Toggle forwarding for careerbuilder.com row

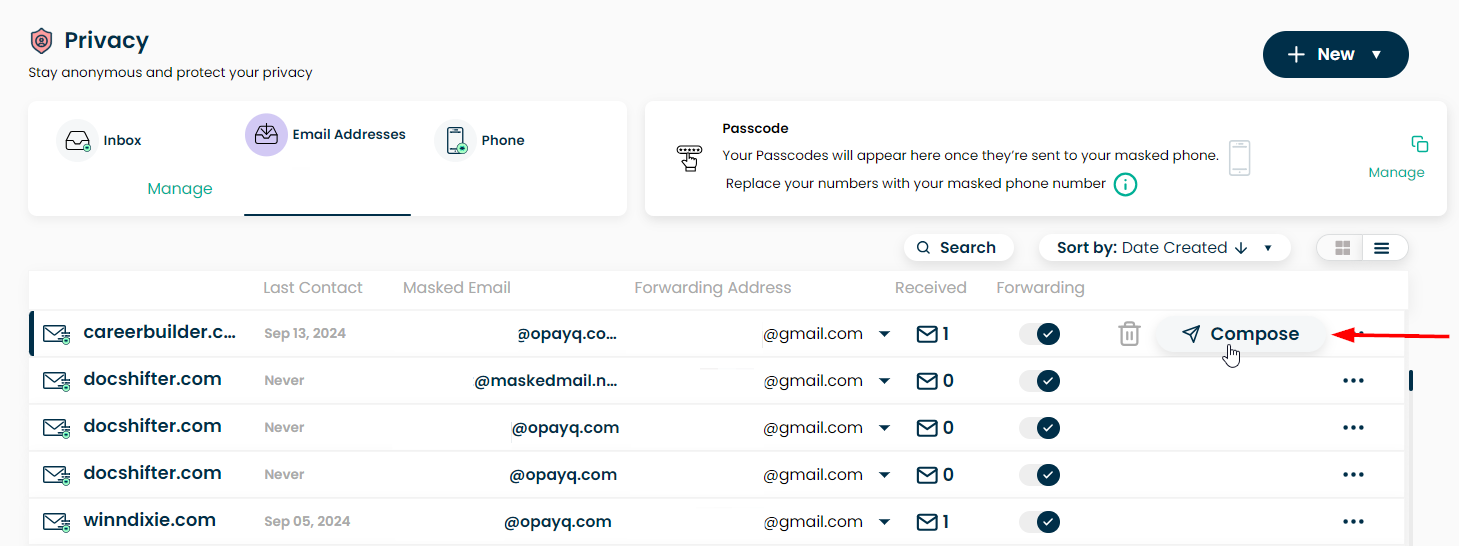tap(1040, 334)
